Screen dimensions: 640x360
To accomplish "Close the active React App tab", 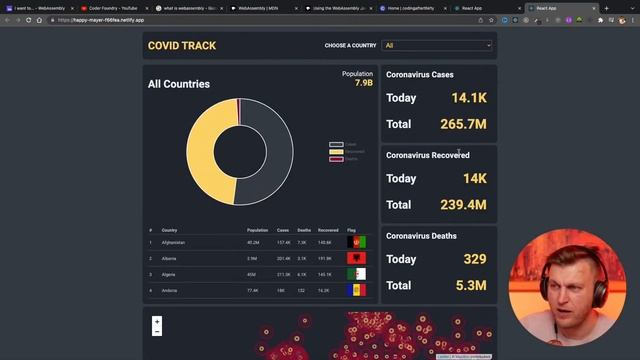I will coord(594,8).
